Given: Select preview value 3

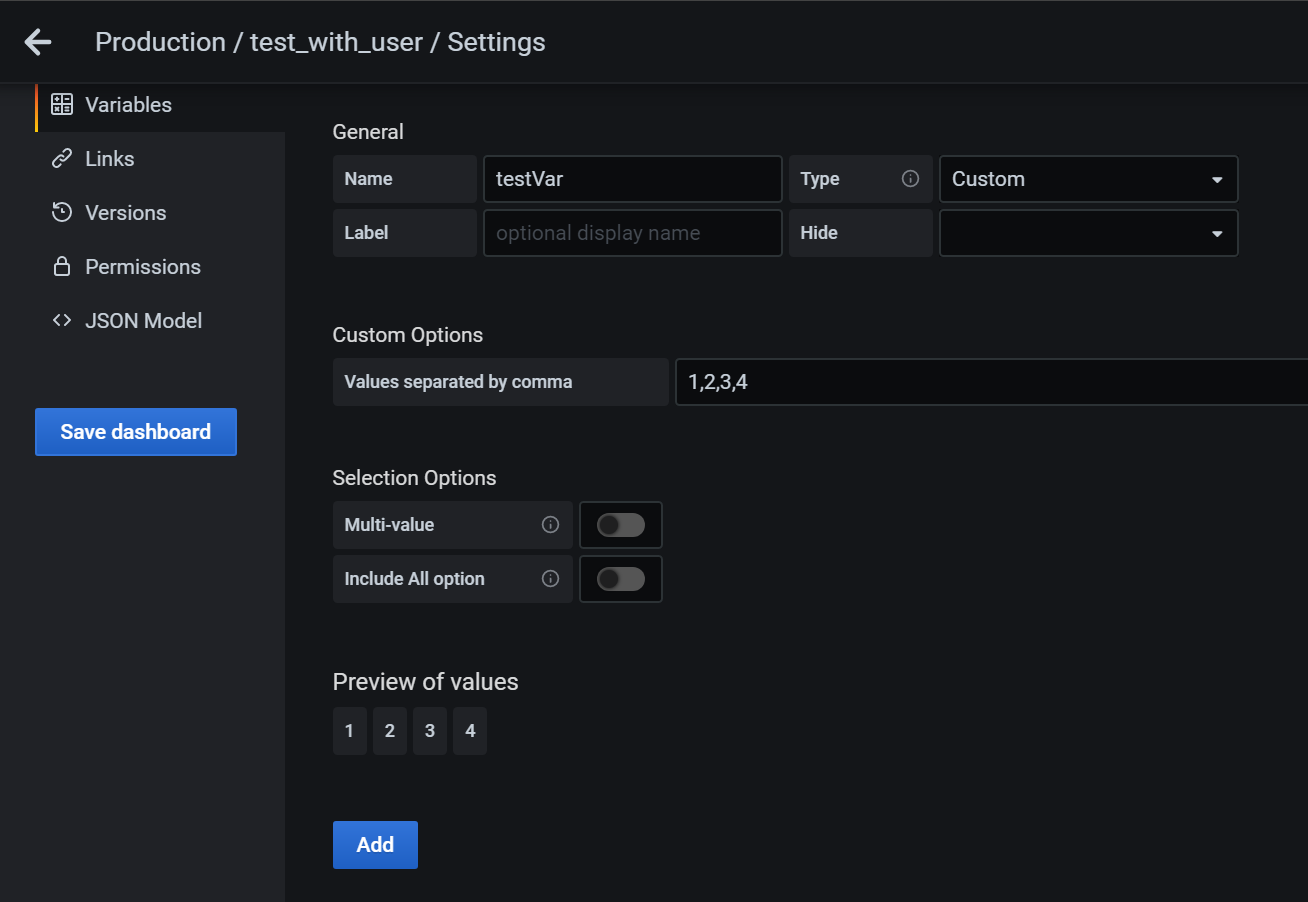Looking at the screenshot, I should tap(429, 730).
